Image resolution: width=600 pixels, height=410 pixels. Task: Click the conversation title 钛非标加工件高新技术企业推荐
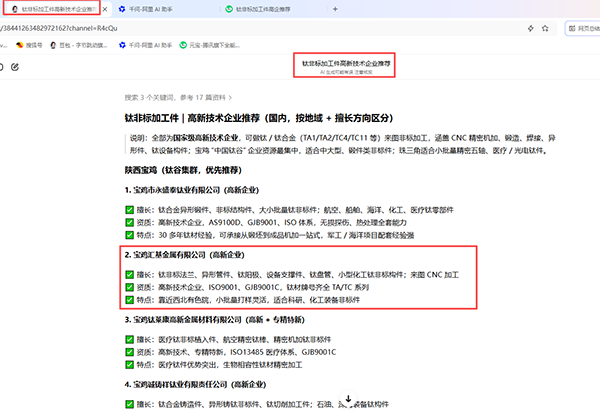[x=346, y=64]
